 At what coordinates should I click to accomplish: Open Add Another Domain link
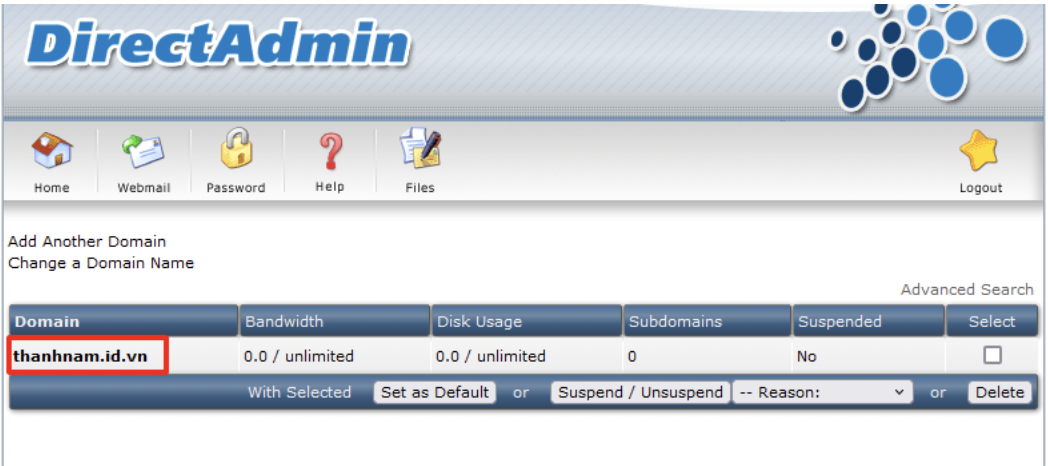coord(87,241)
